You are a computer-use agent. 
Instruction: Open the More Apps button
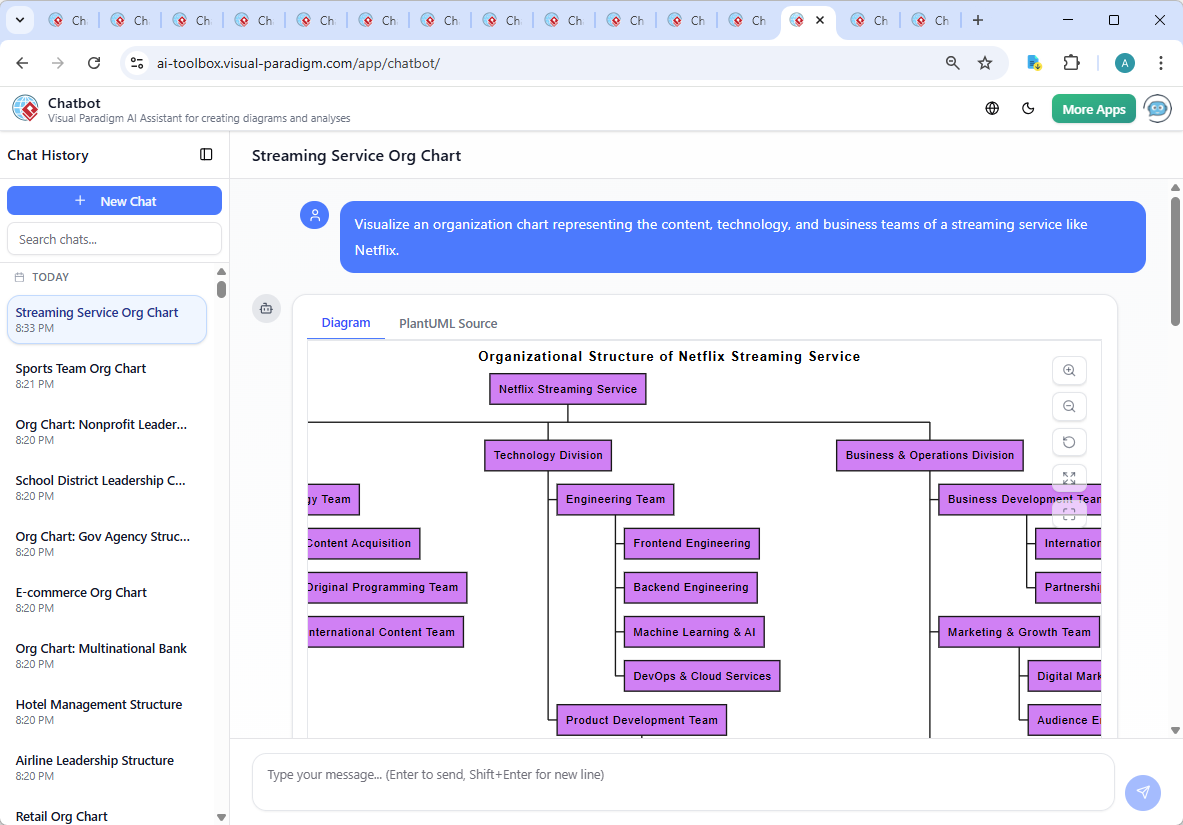[x=1093, y=109]
